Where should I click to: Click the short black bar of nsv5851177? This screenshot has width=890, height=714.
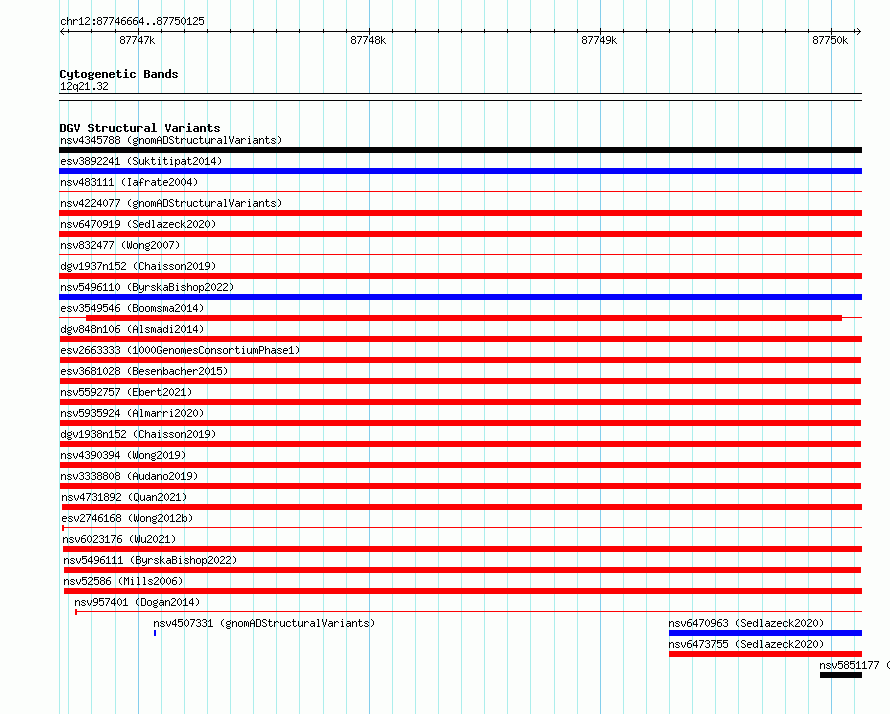(841, 675)
